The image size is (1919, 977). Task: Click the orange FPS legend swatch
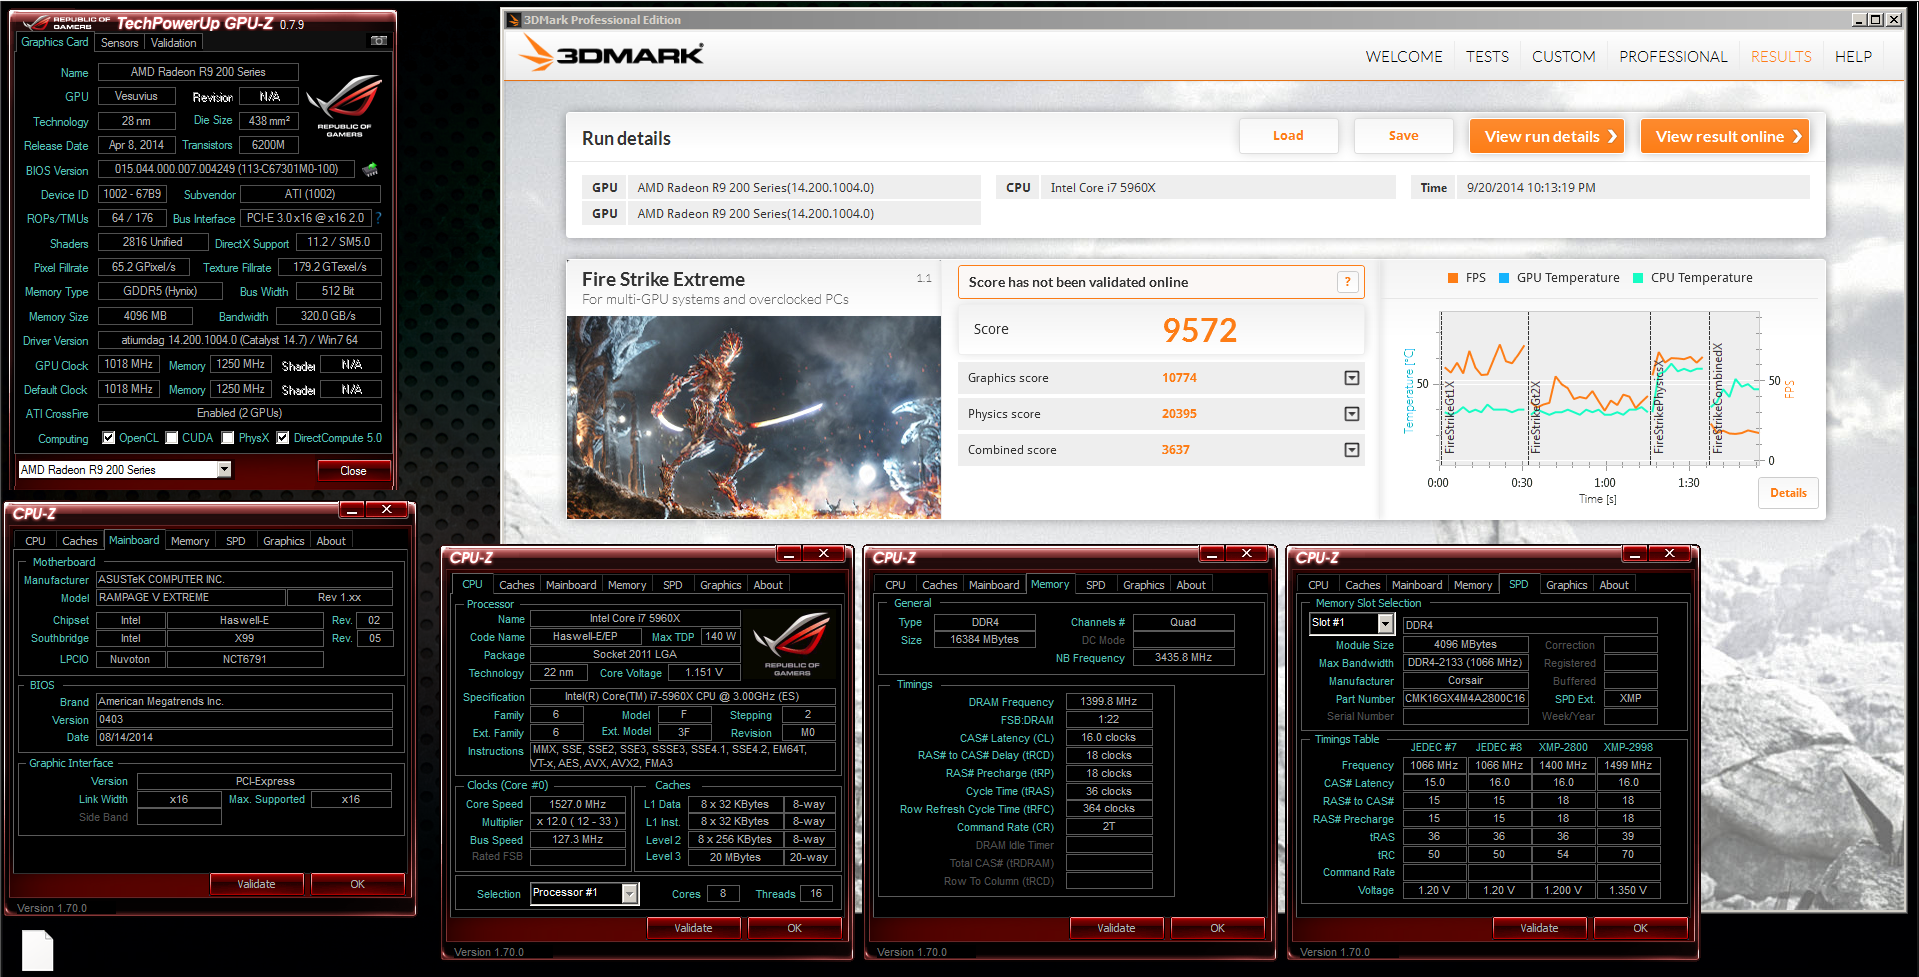(x=1453, y=278)
